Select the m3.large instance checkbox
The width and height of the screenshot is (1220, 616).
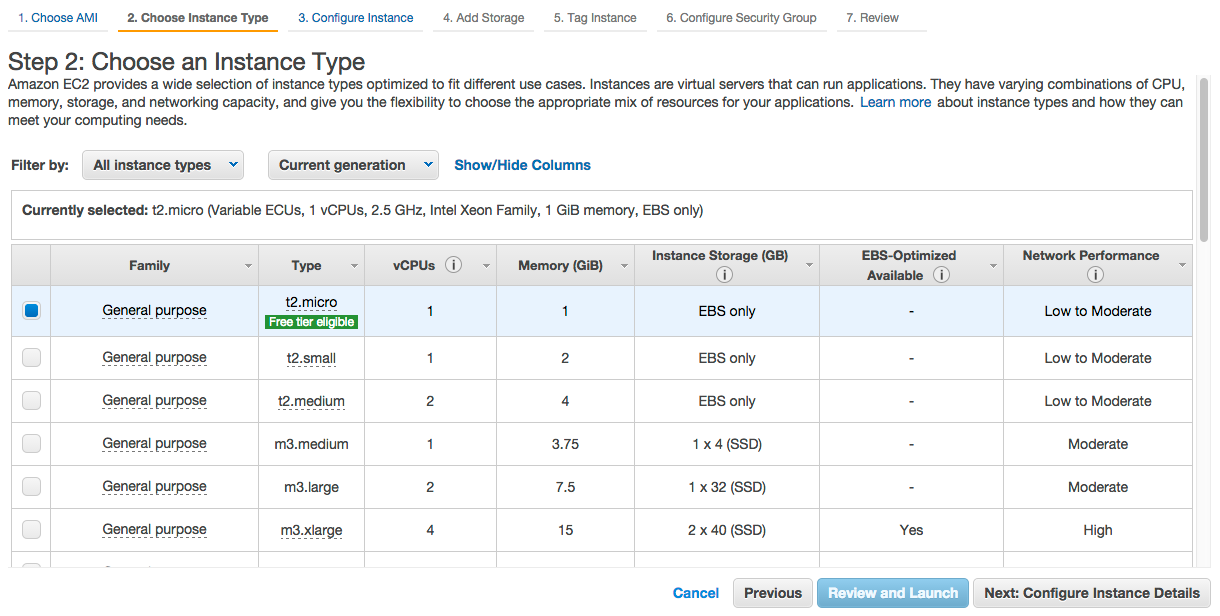tap(31, 486)
